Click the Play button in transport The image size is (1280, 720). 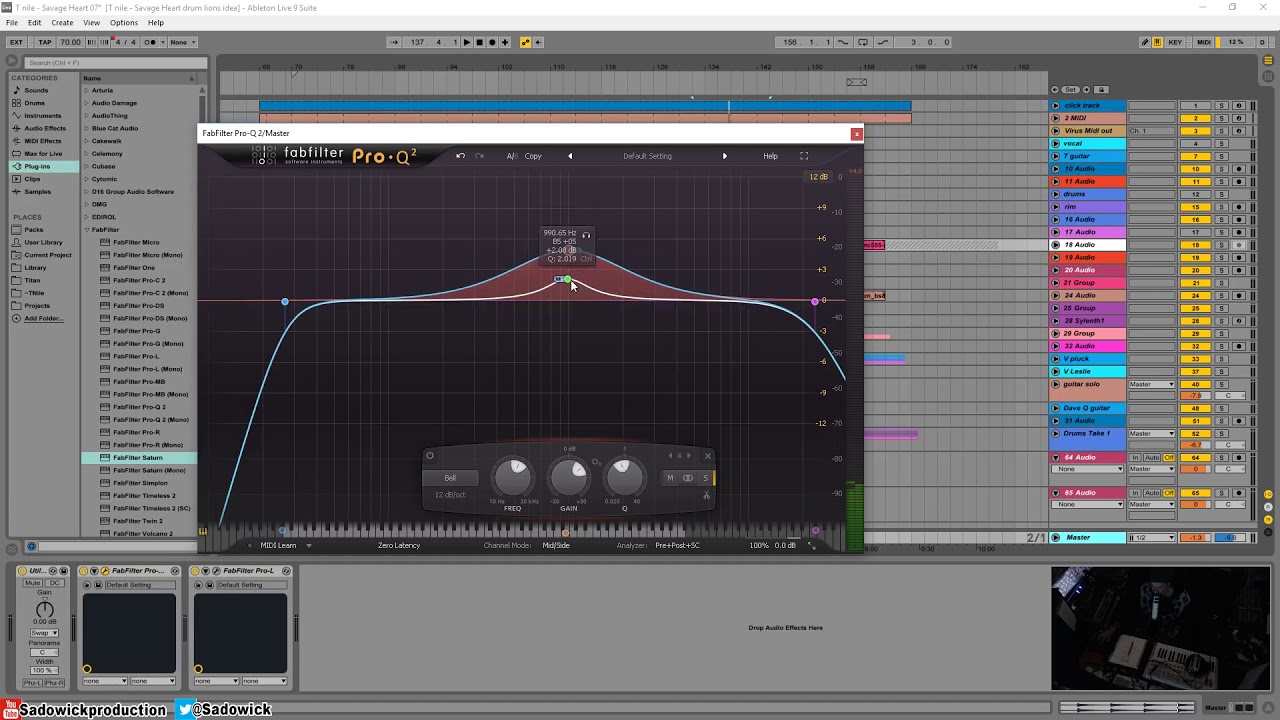click(466, 42)
